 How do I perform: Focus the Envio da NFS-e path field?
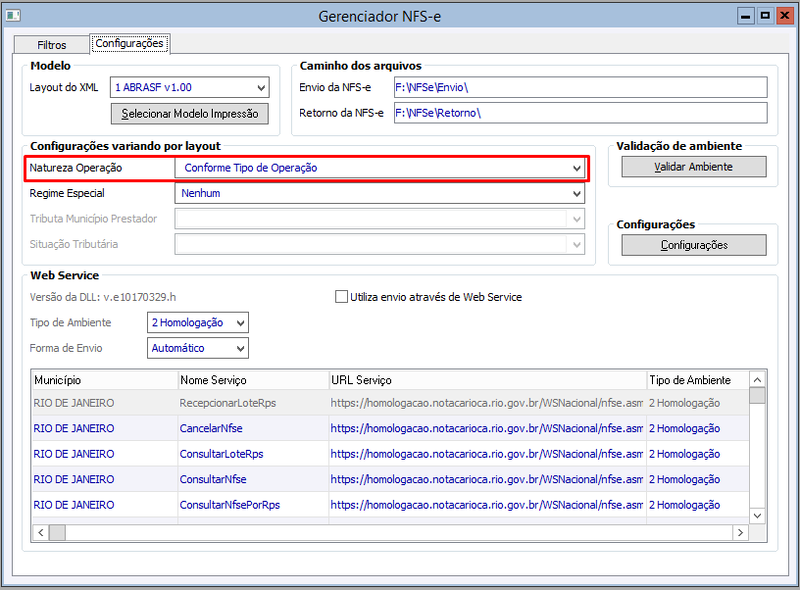581,87
